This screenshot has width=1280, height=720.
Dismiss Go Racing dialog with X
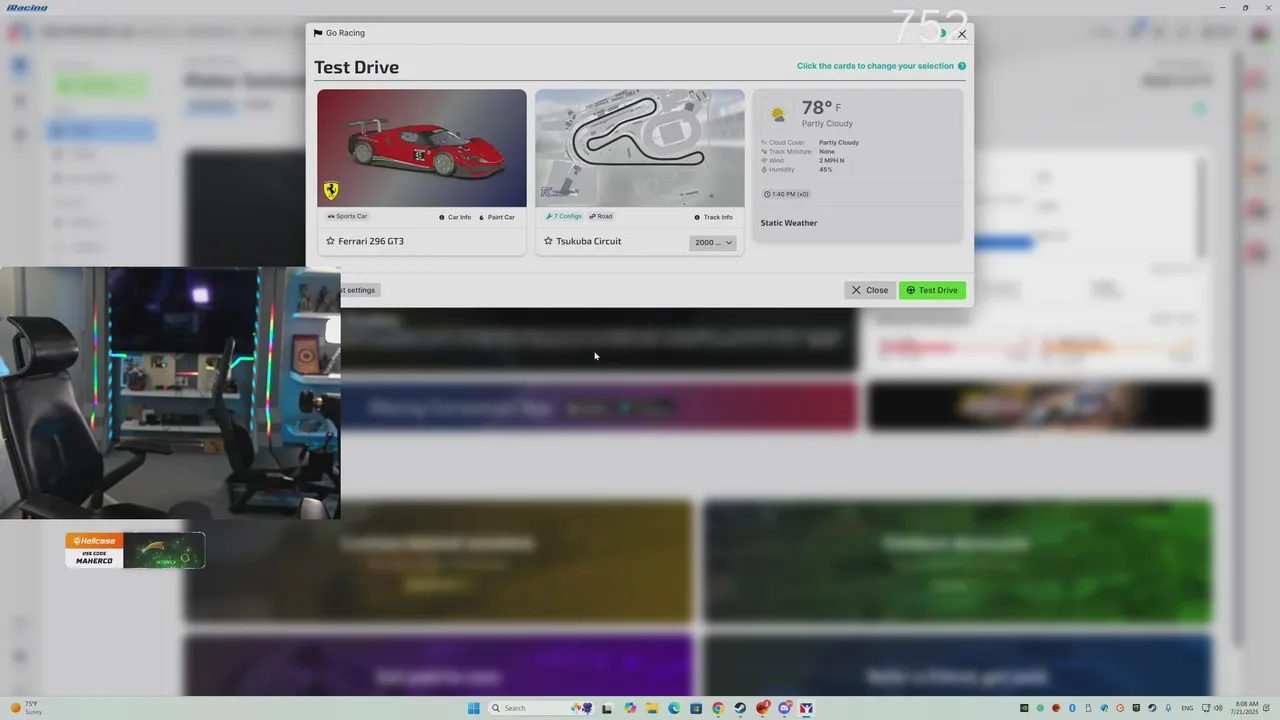point(962,34)
